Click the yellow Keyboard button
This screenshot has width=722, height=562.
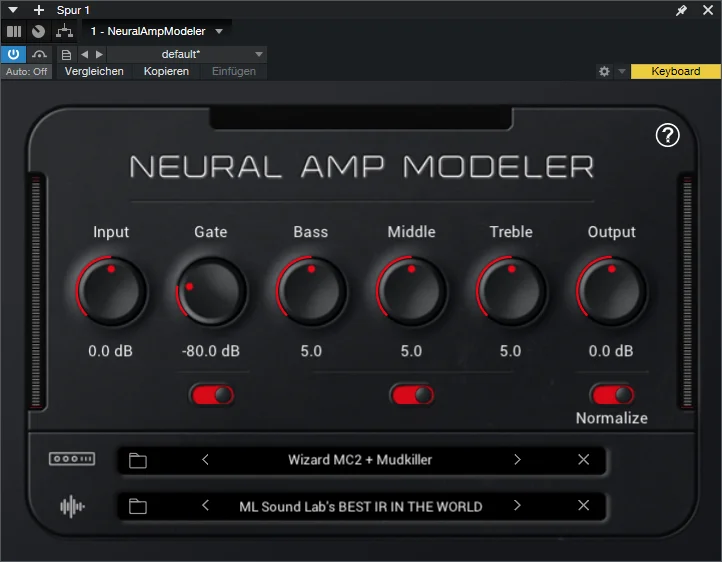[675, 71]
